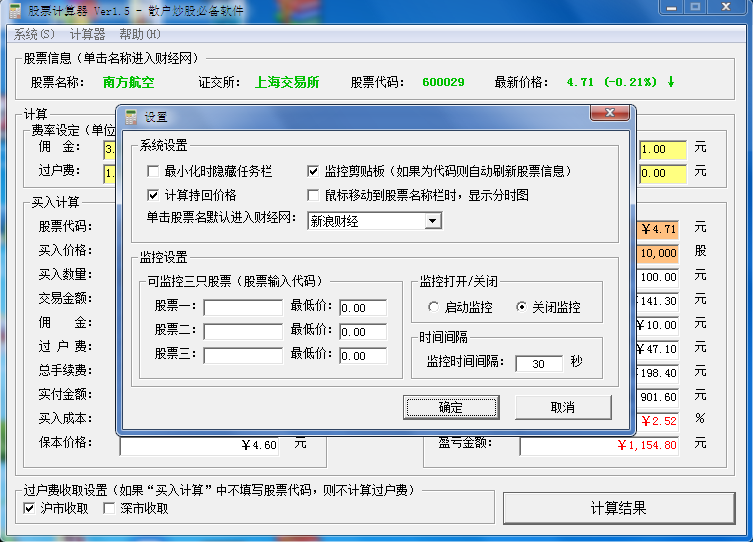Image resolution: width=753 pixels, height=542 pixels.
Task: Select the 关闭监控 radio button
Action: click(x=521, y=307)
